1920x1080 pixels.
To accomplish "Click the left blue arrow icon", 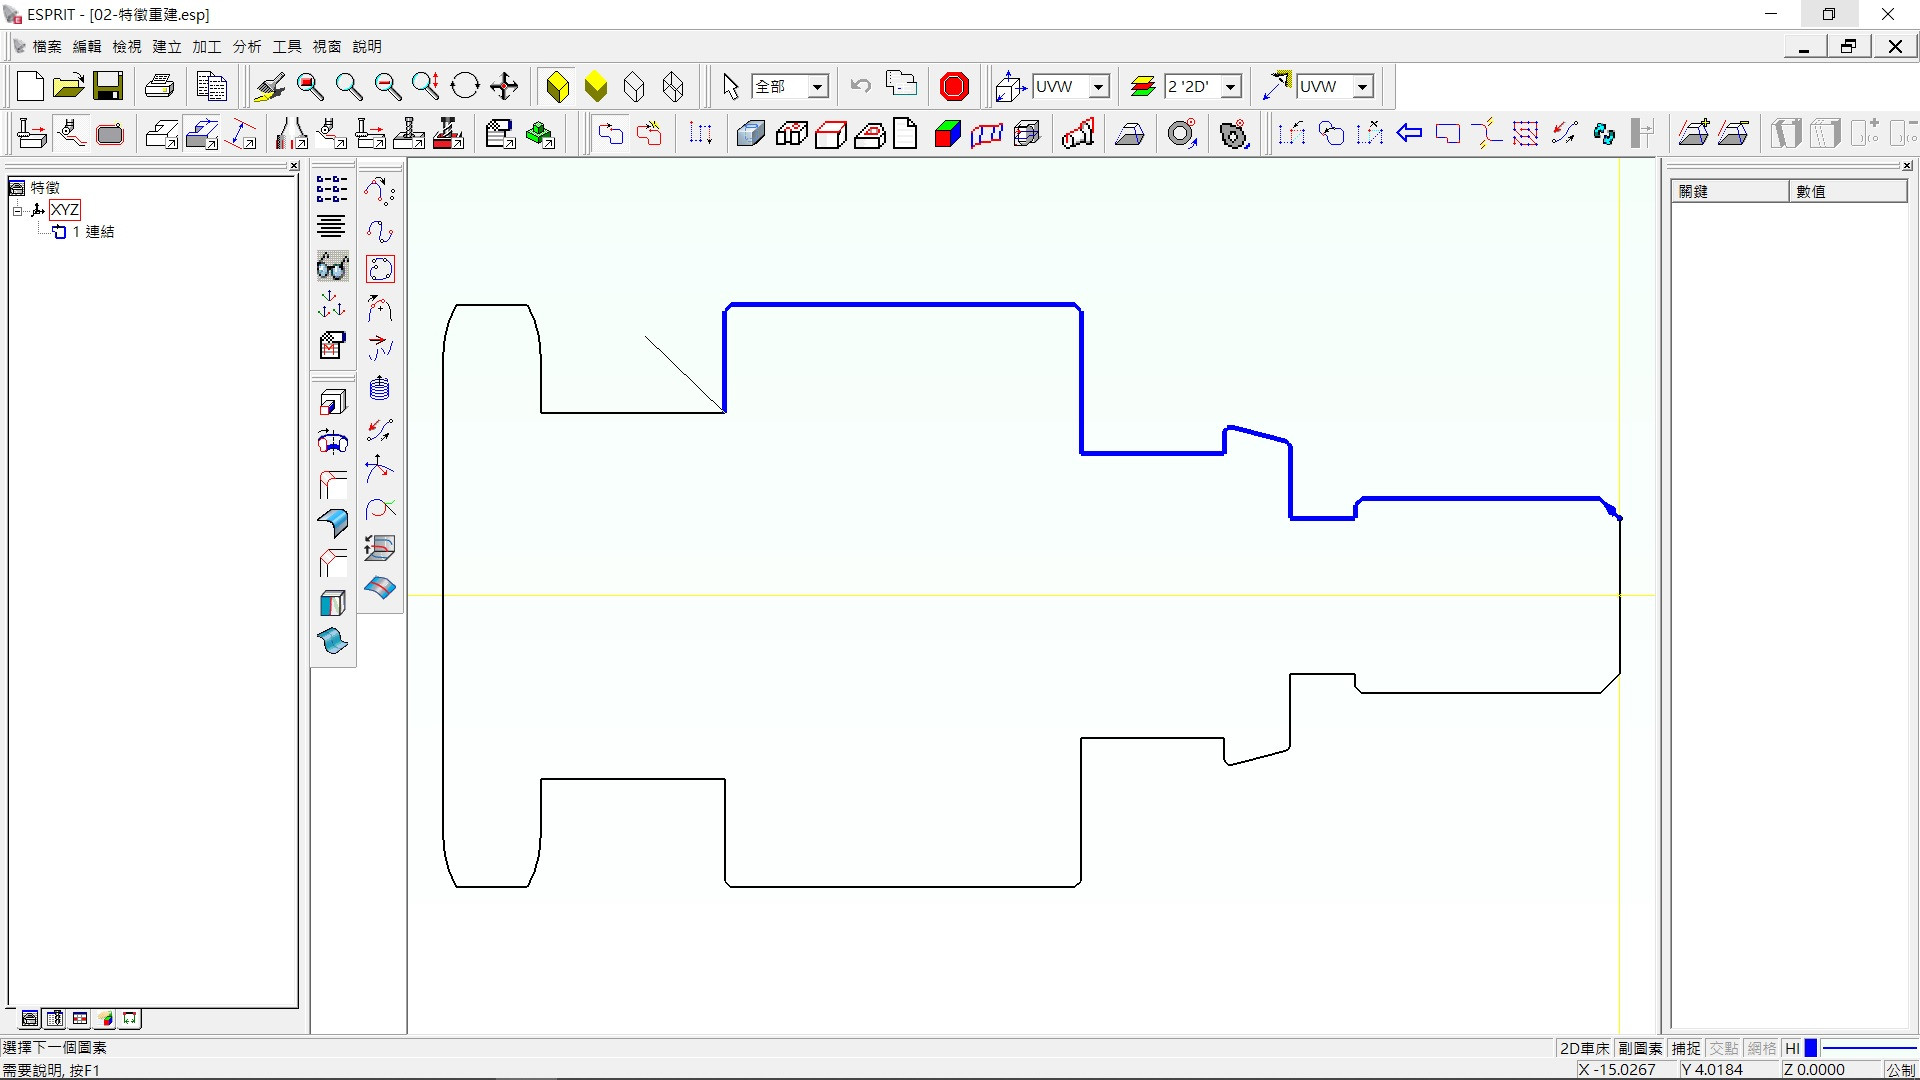I will click(1409, 134).
